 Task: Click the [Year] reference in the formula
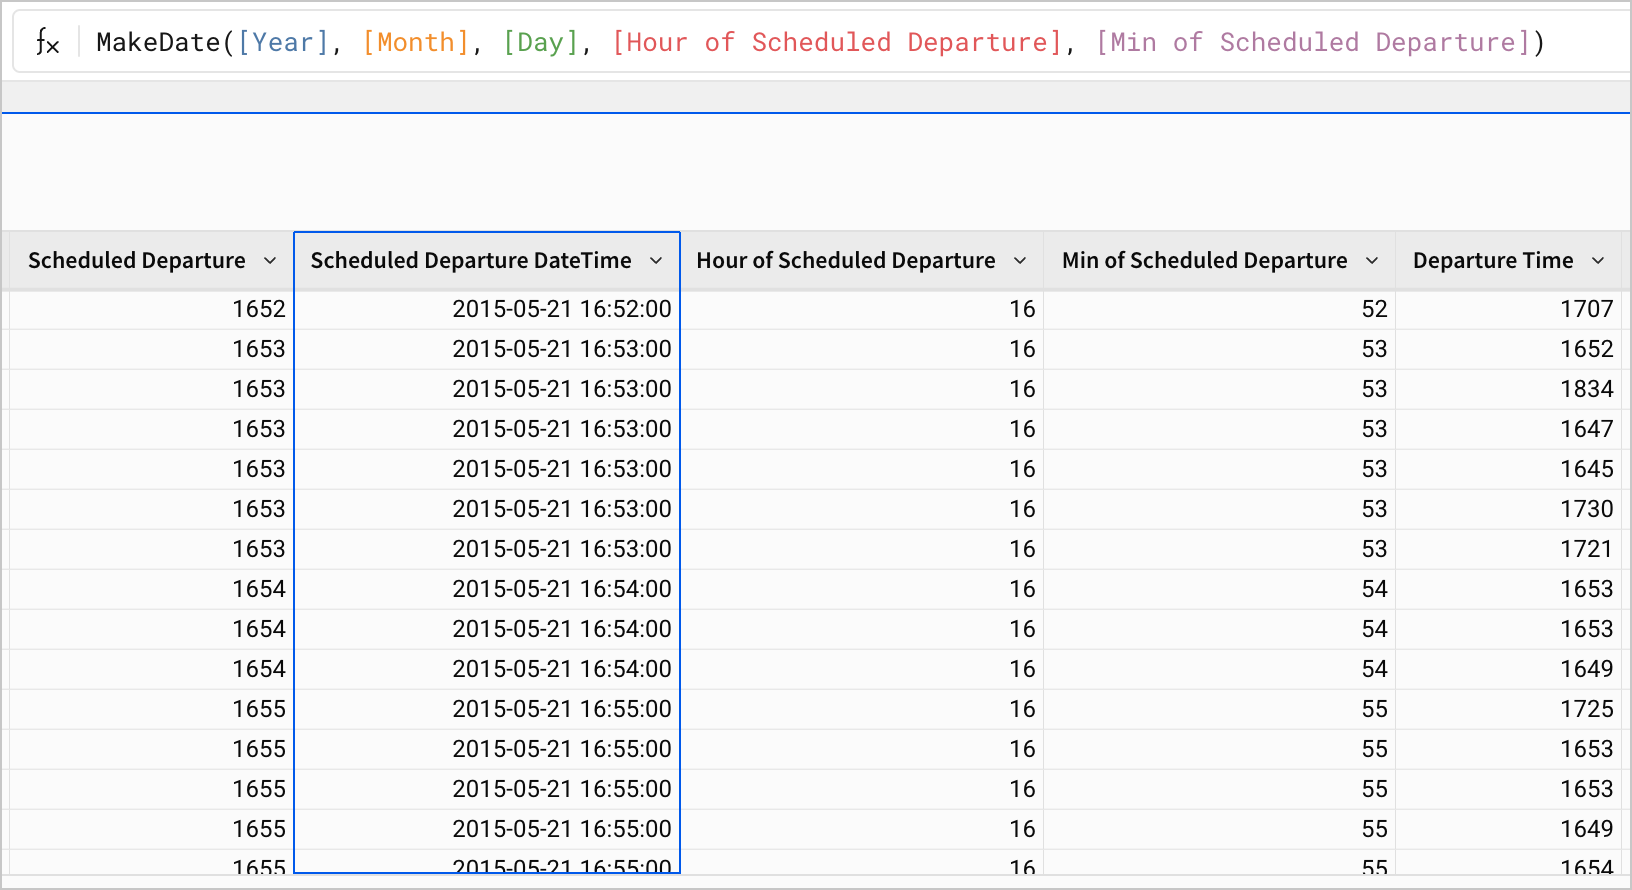coord(284,43)
